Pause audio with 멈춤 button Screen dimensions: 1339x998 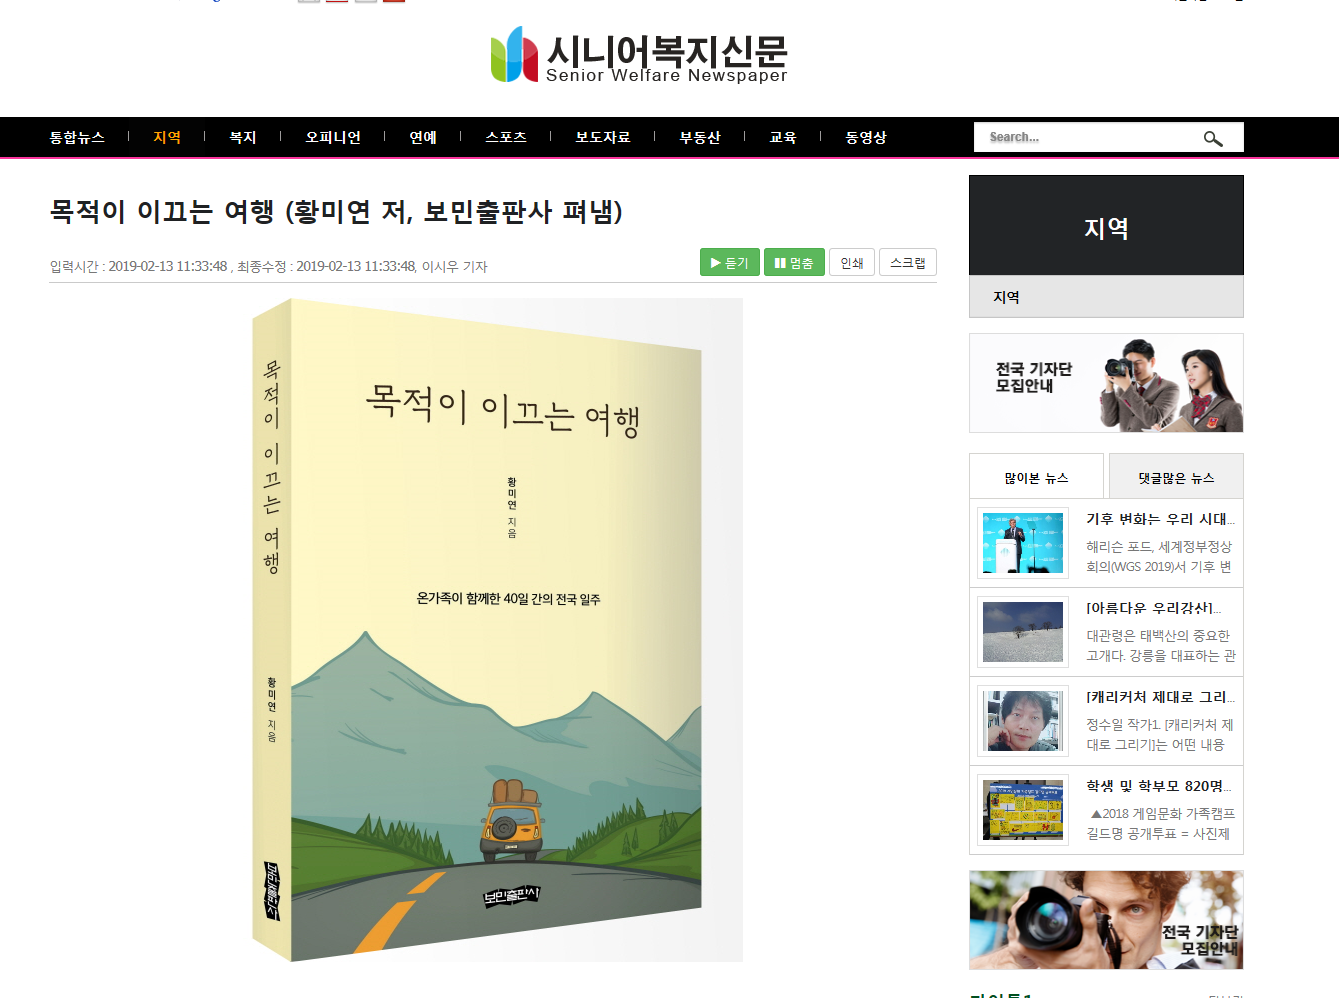click(794, 262)
